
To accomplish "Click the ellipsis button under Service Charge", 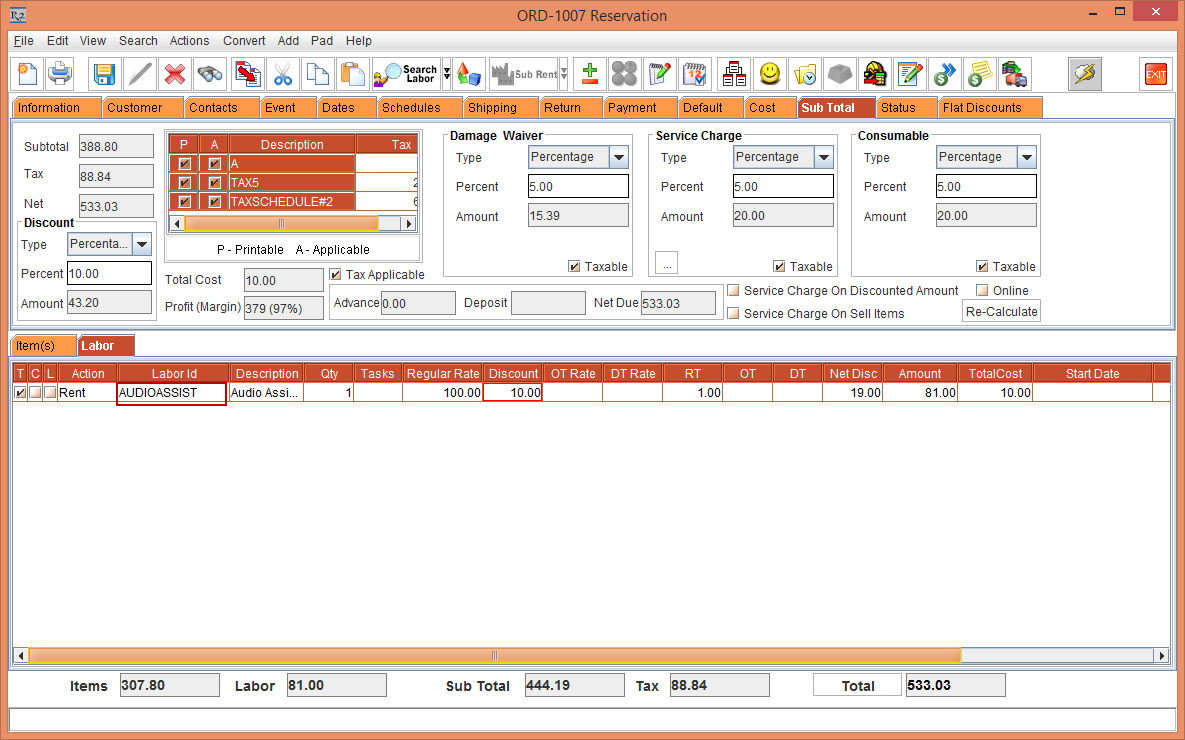I will pos(668,265).
